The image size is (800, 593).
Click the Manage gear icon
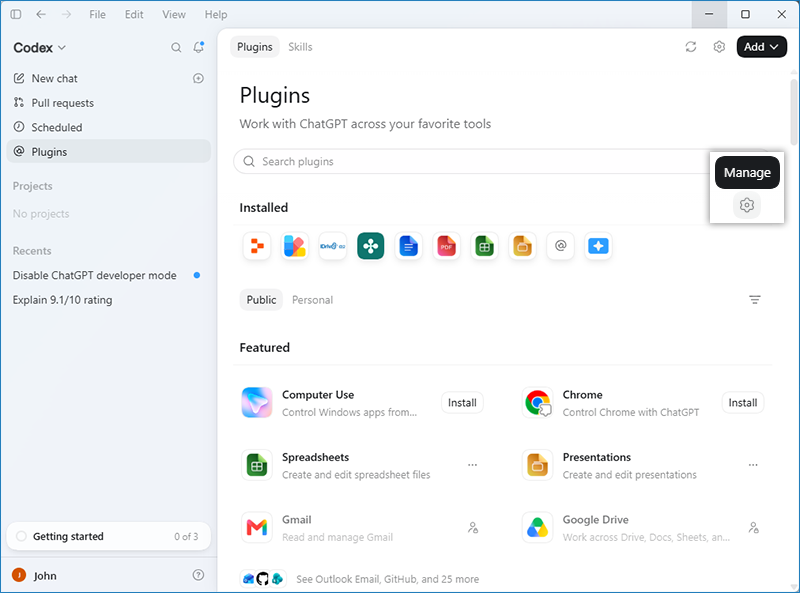746,205
